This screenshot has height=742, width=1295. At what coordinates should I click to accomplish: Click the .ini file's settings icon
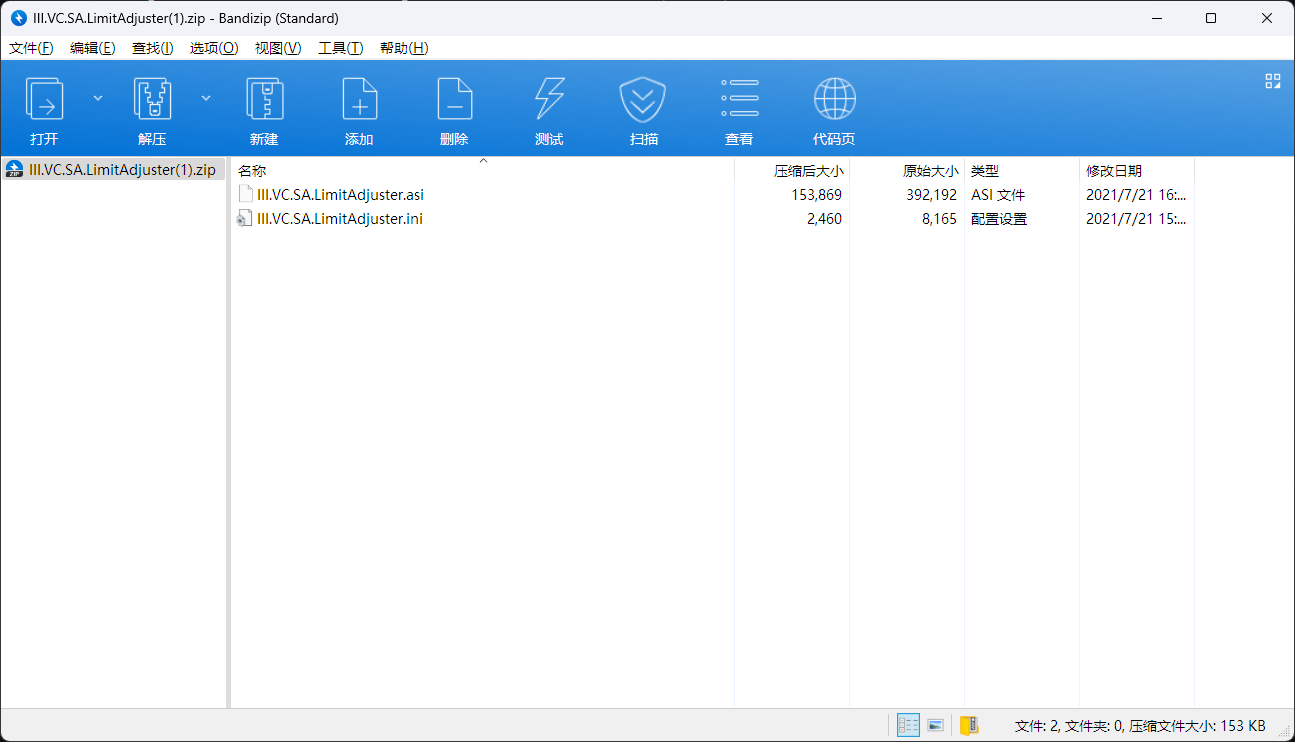[x=245, y=219]
